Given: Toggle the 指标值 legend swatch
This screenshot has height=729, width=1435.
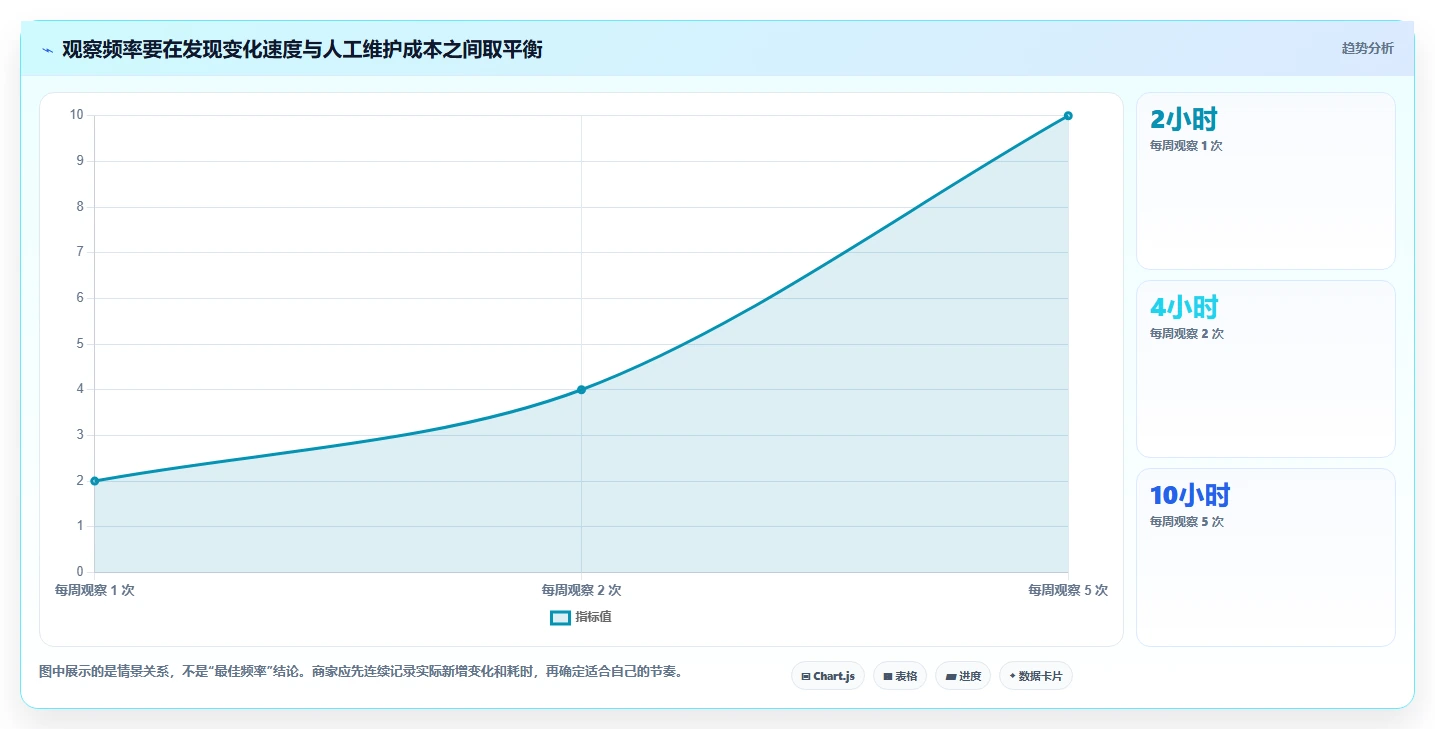Looking at the screenshot, I should 560,617.
